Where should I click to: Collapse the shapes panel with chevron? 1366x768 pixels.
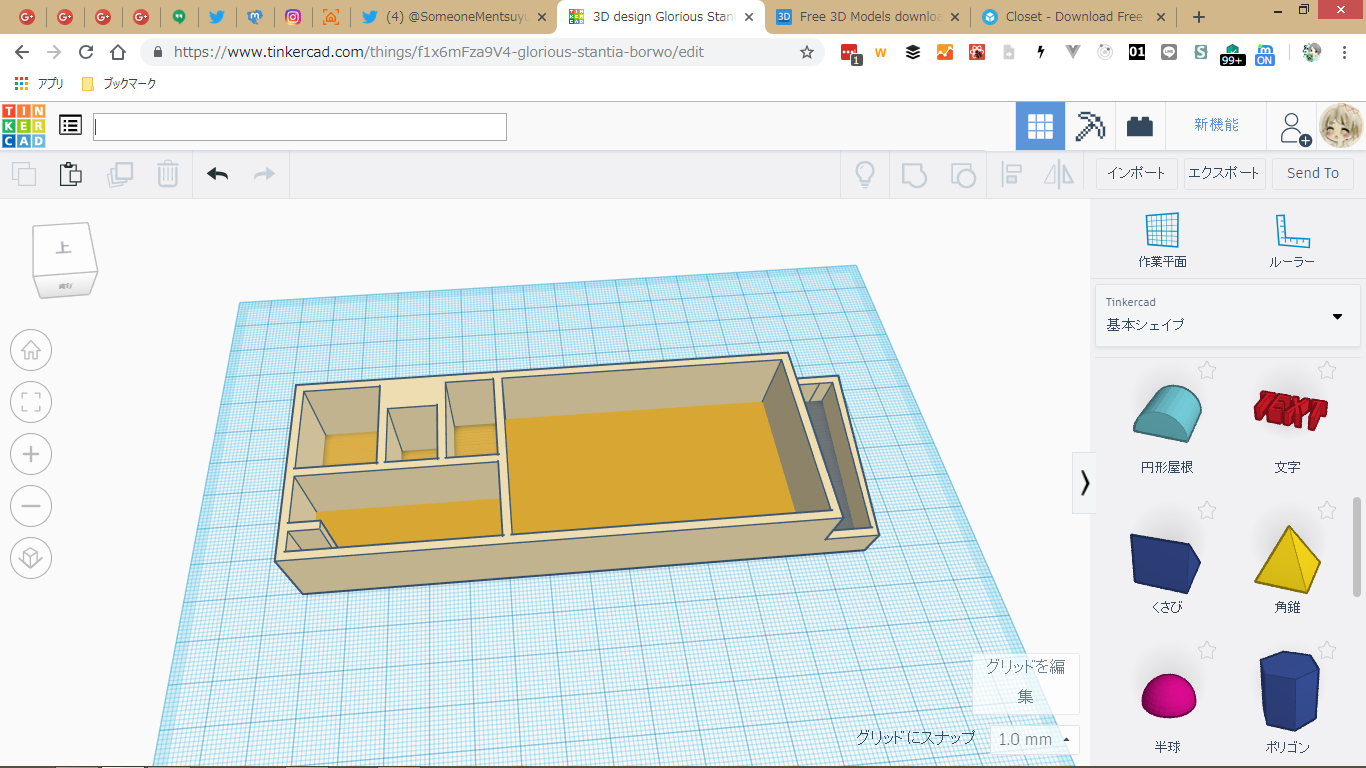point(1084,483)
